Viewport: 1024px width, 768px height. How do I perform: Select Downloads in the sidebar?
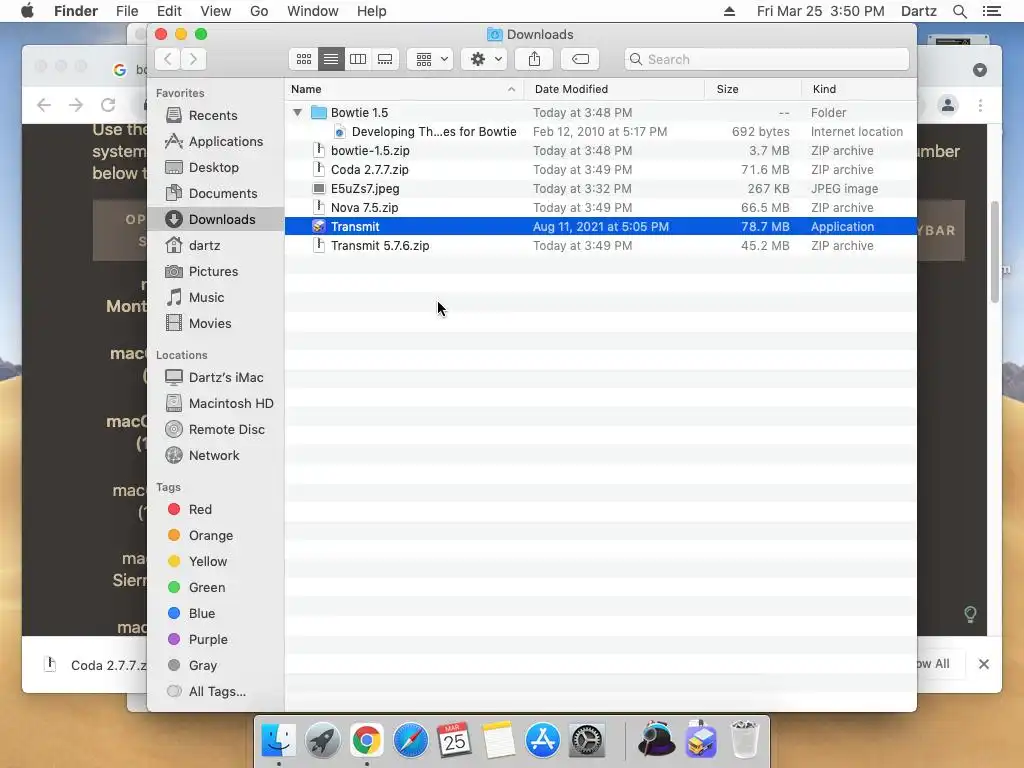pyautogui.click(x=216, y=219)
